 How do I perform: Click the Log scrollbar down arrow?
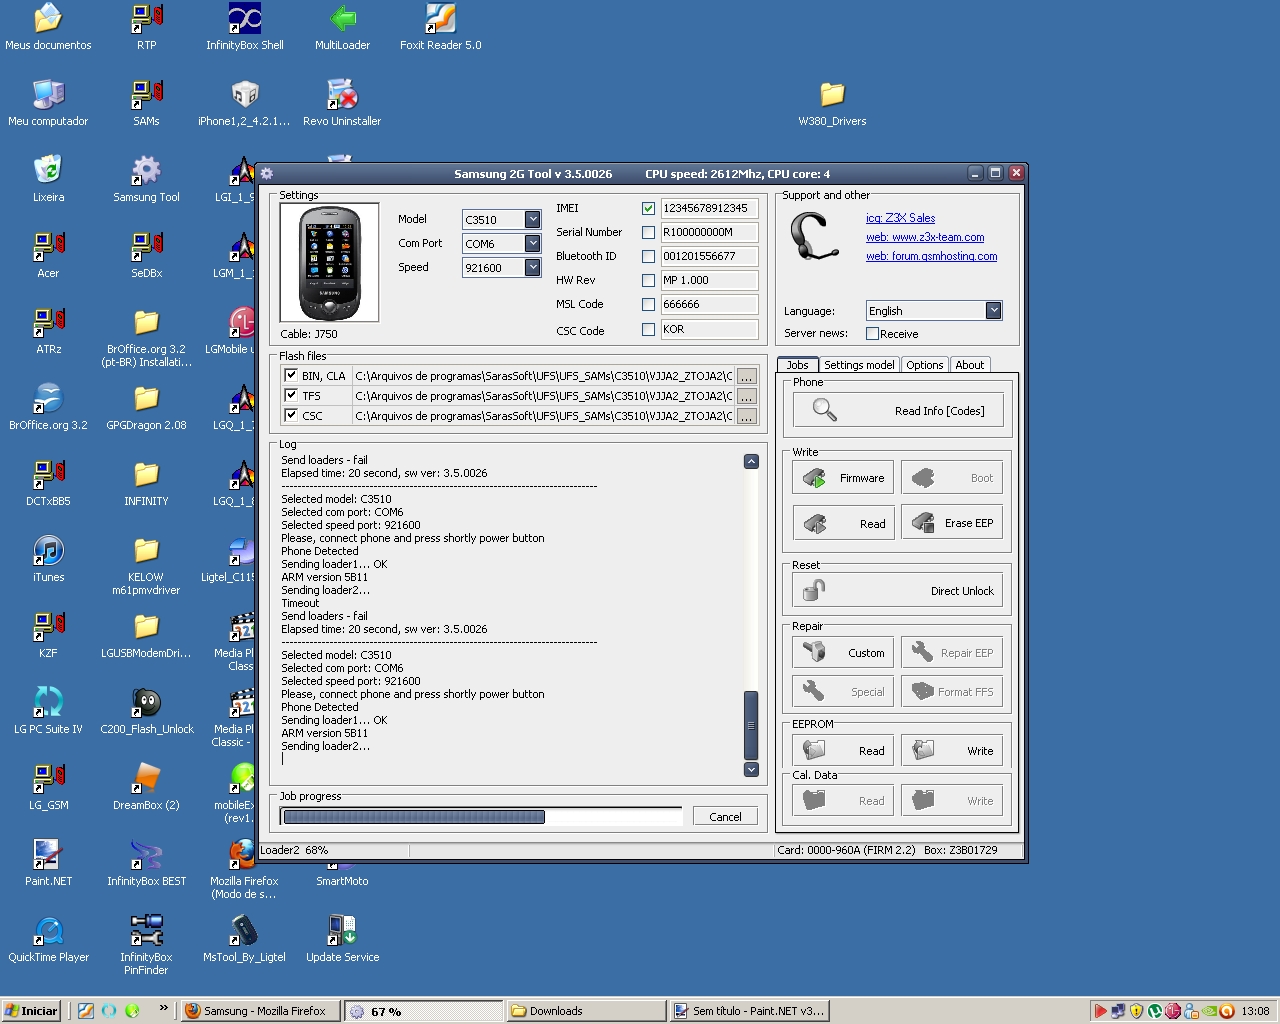(751, 769)
